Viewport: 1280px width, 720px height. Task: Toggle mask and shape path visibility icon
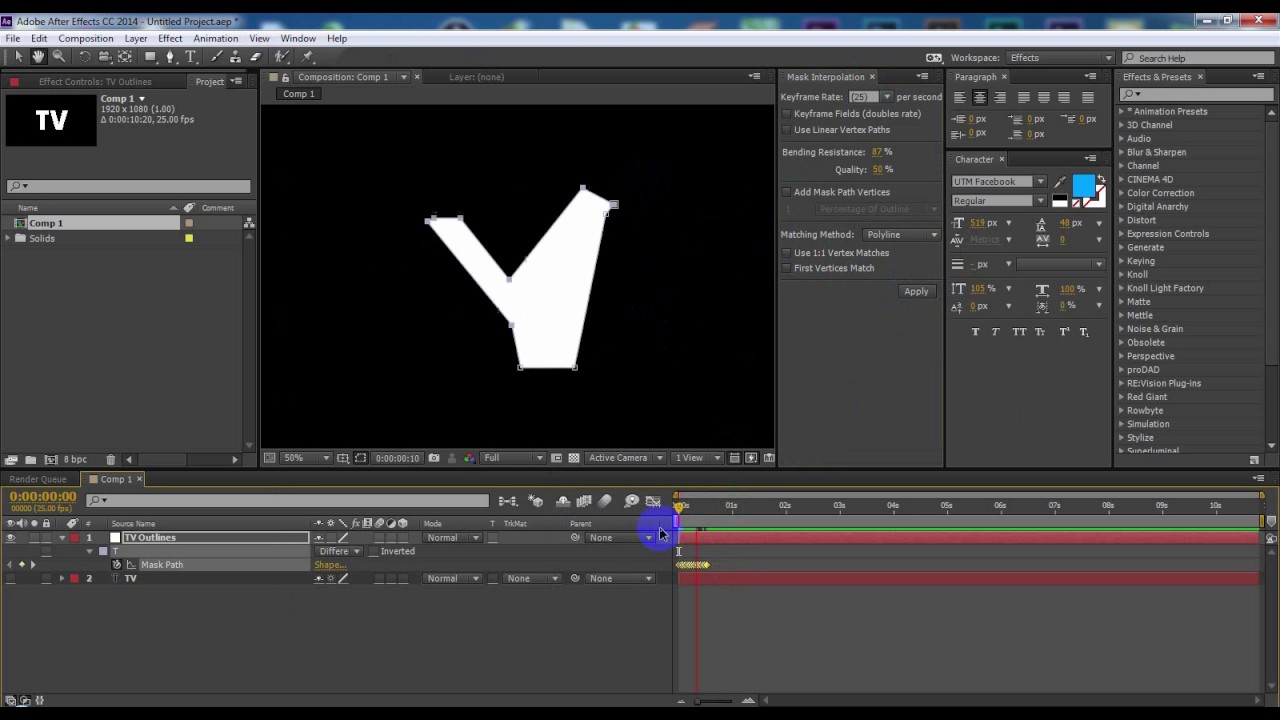point(361,458)
